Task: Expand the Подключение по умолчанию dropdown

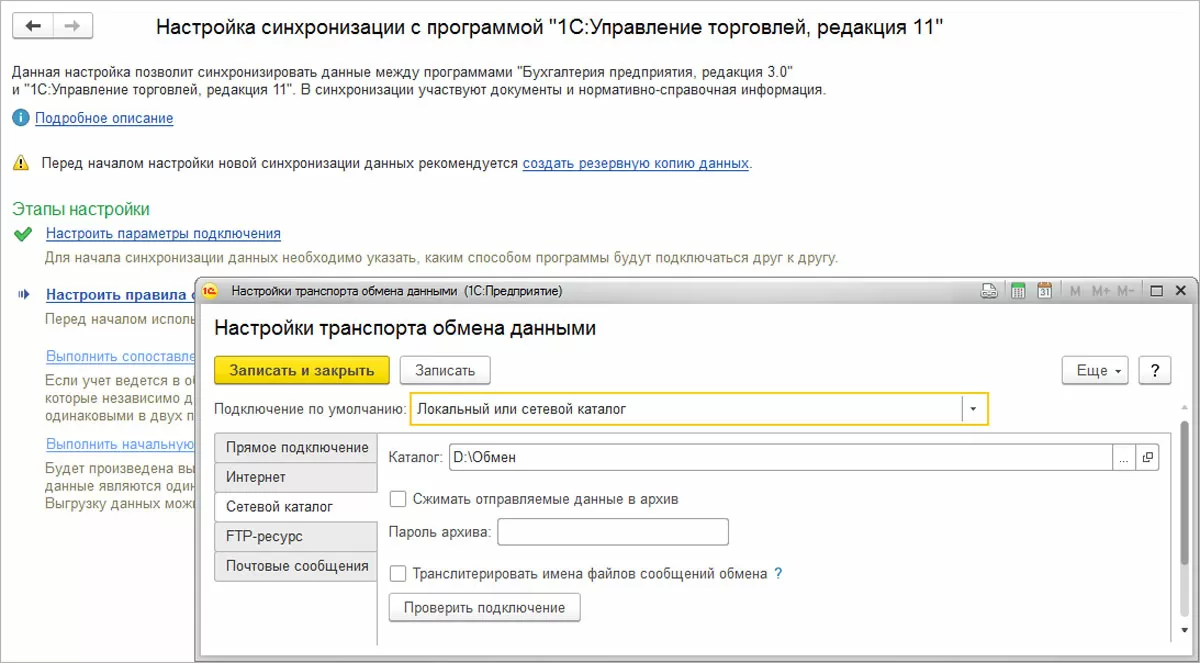Action: [974, 409]
